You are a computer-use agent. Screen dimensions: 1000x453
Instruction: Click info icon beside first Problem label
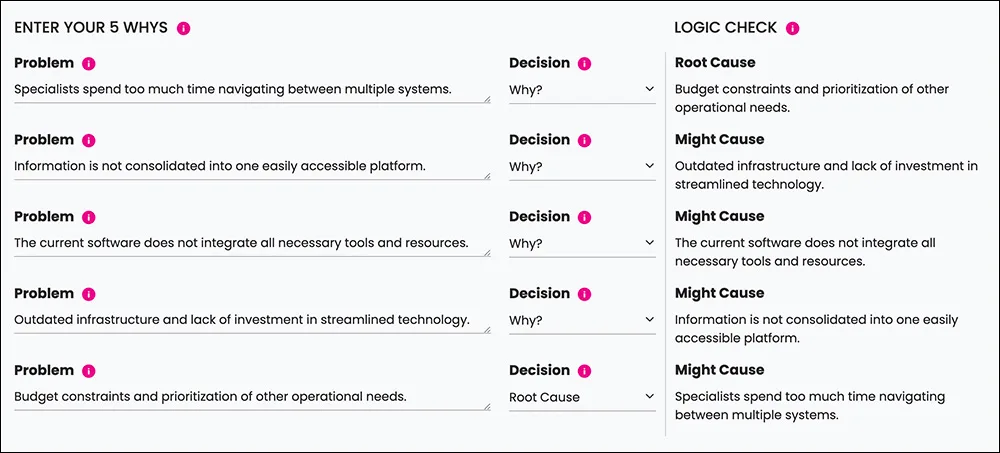(89, 64)
